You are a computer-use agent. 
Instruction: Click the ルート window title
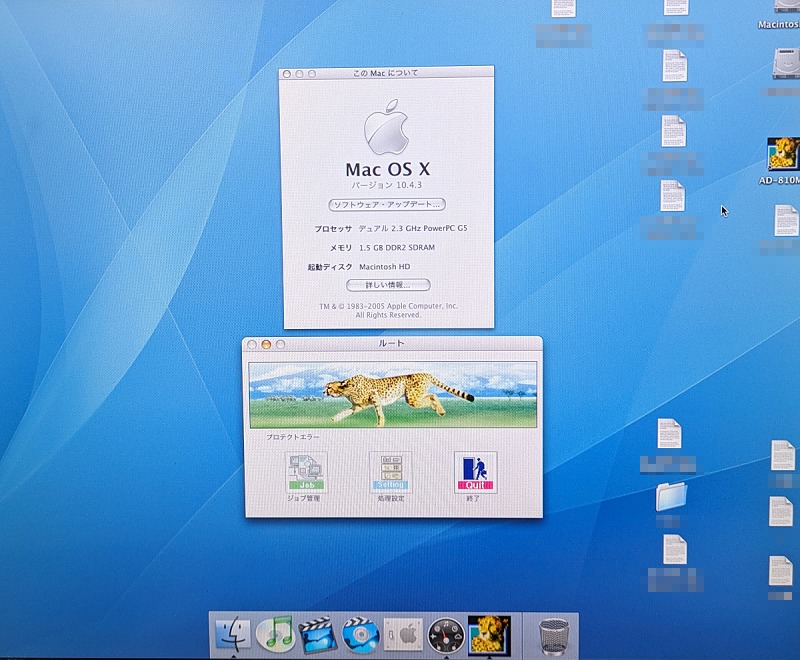pos(391,344)
